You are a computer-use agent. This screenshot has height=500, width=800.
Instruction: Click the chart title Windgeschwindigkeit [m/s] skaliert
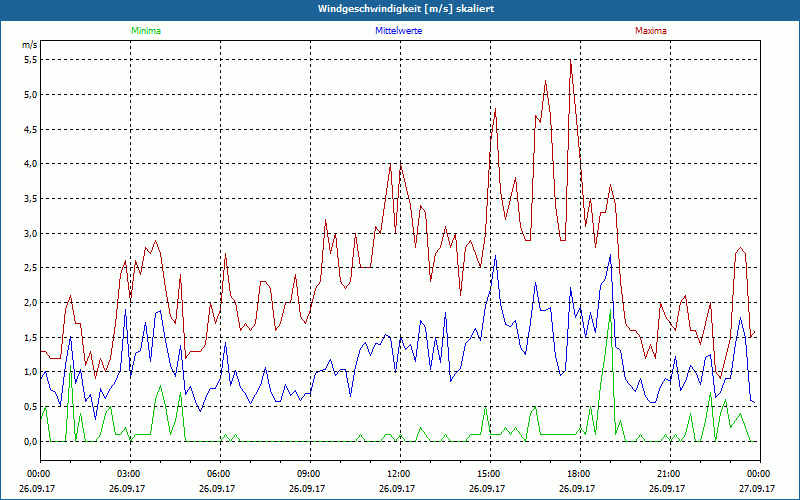tap(399, 9)
